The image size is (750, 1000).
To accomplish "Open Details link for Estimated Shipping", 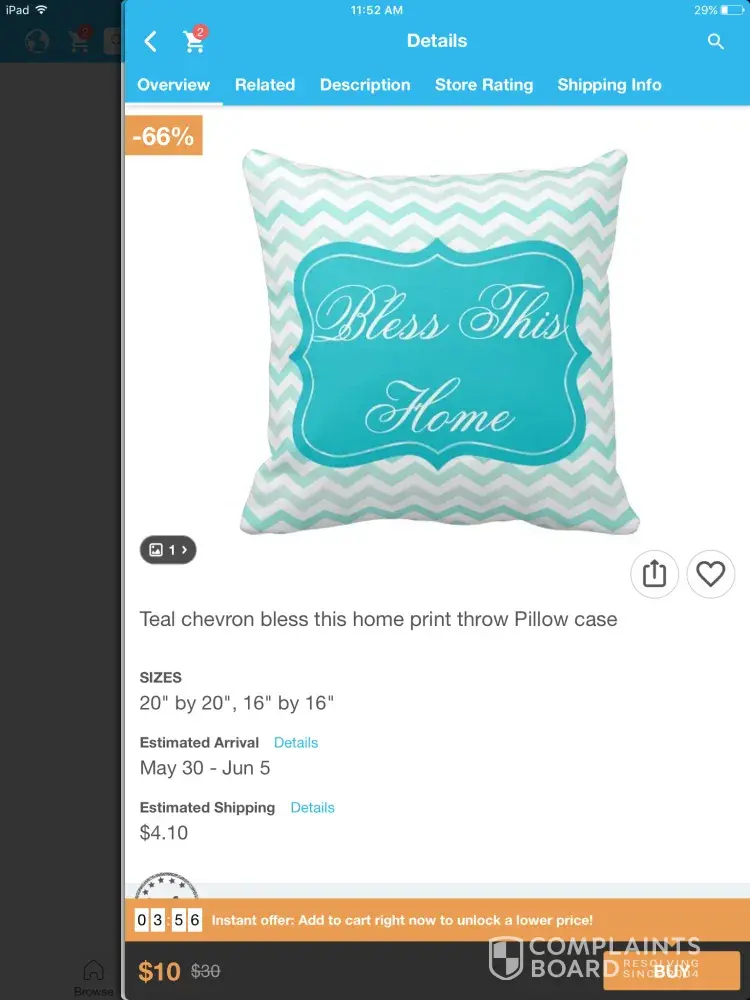I will pyautogui.click(x=312, y=807).
